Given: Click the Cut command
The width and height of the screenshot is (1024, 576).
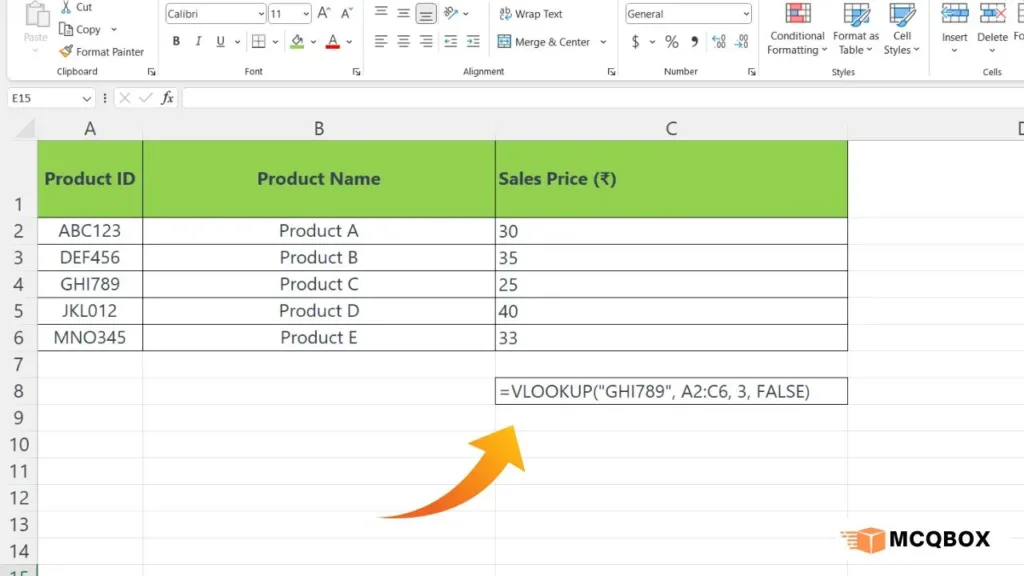Looking at the screenshot, I should click(x=78, y=7).
